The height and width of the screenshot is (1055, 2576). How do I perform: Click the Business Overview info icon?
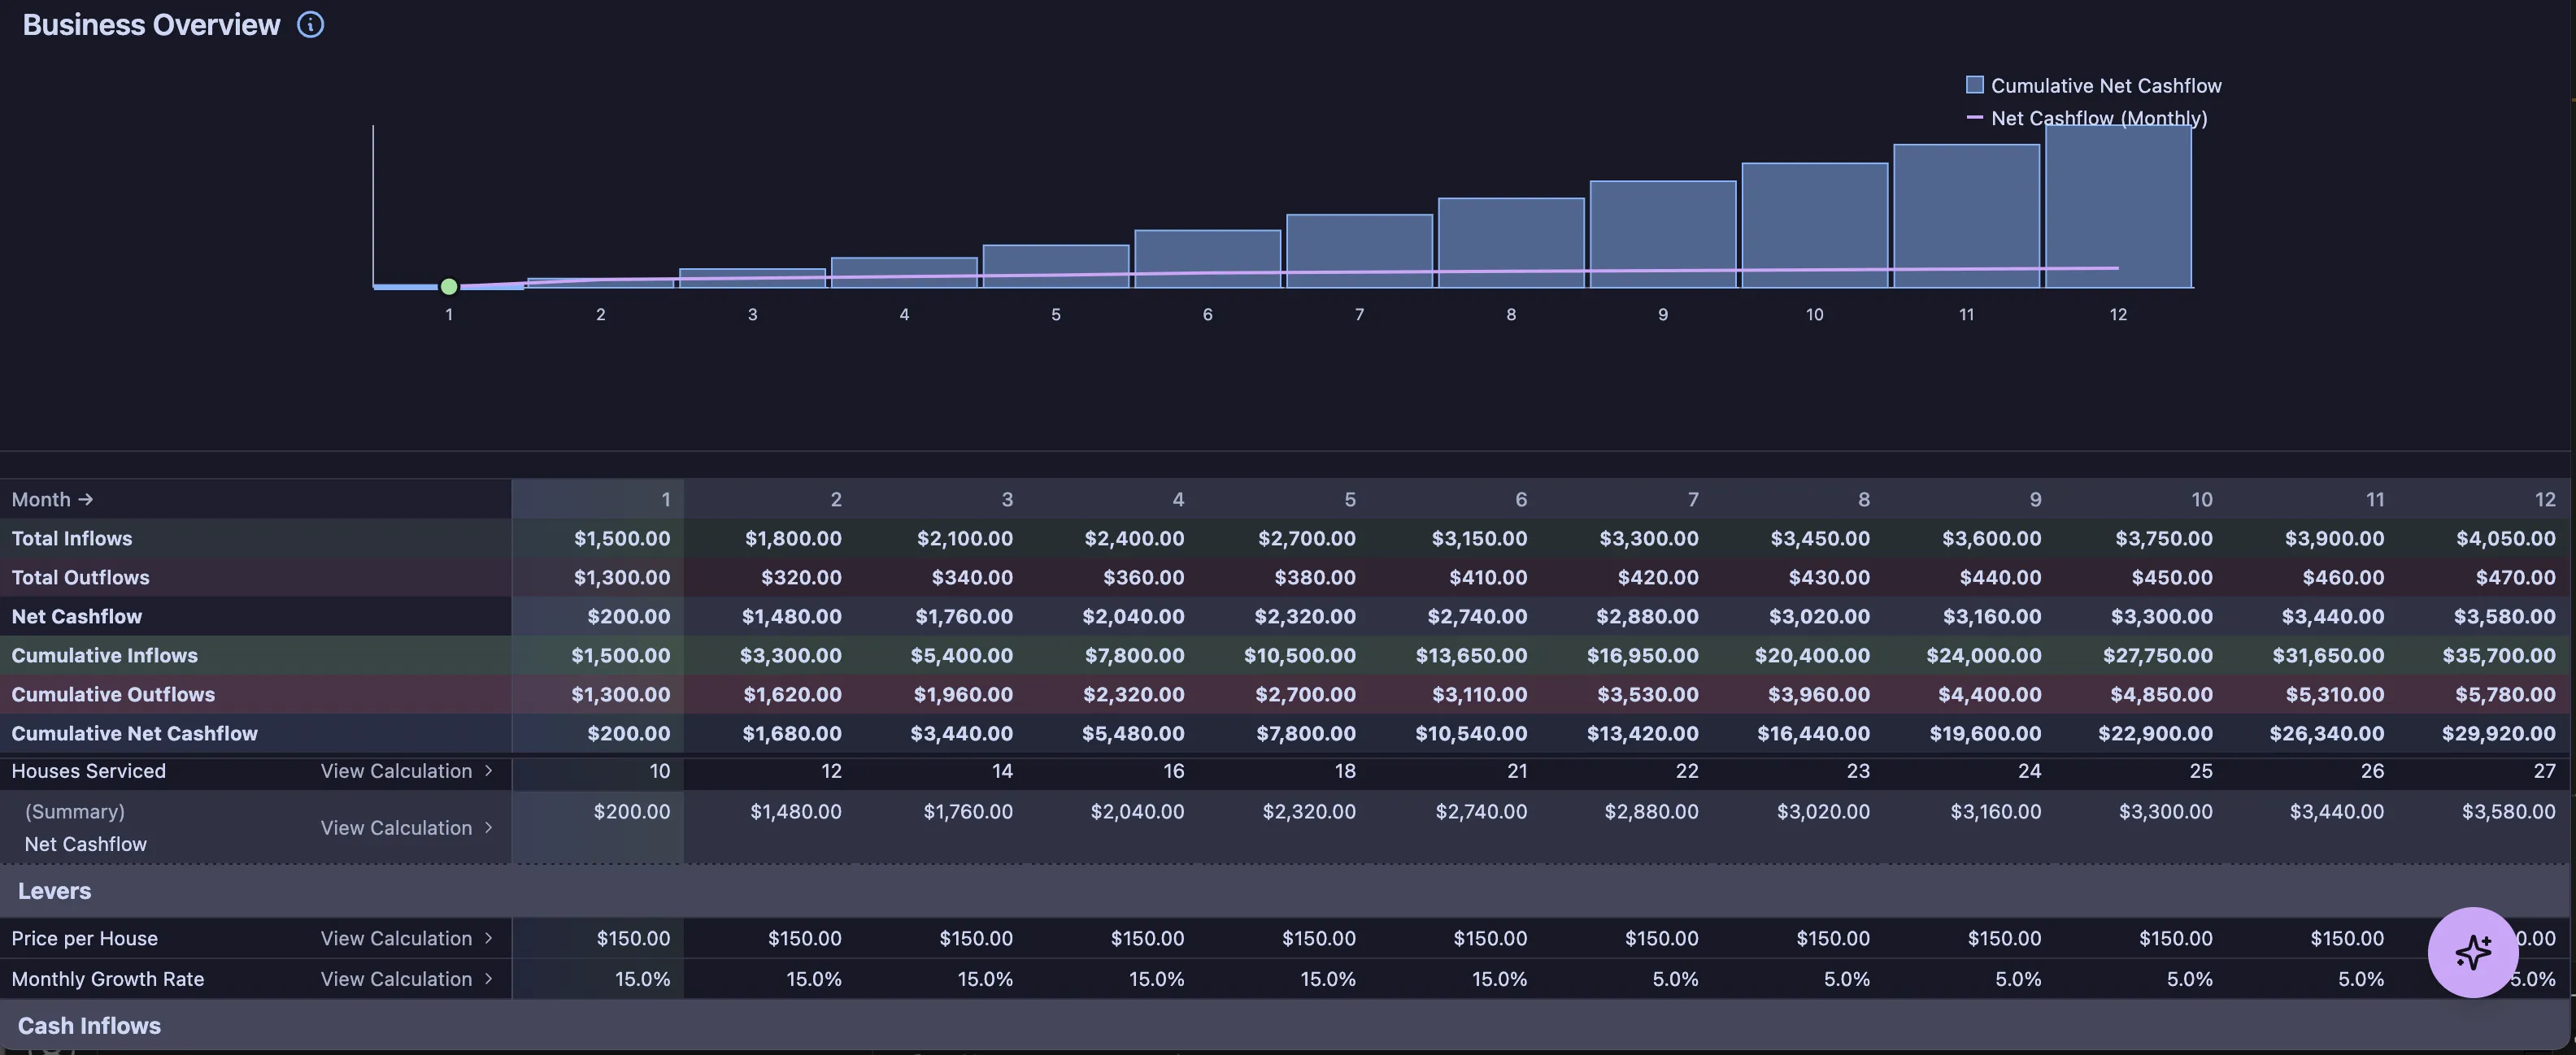click(310, 25)
